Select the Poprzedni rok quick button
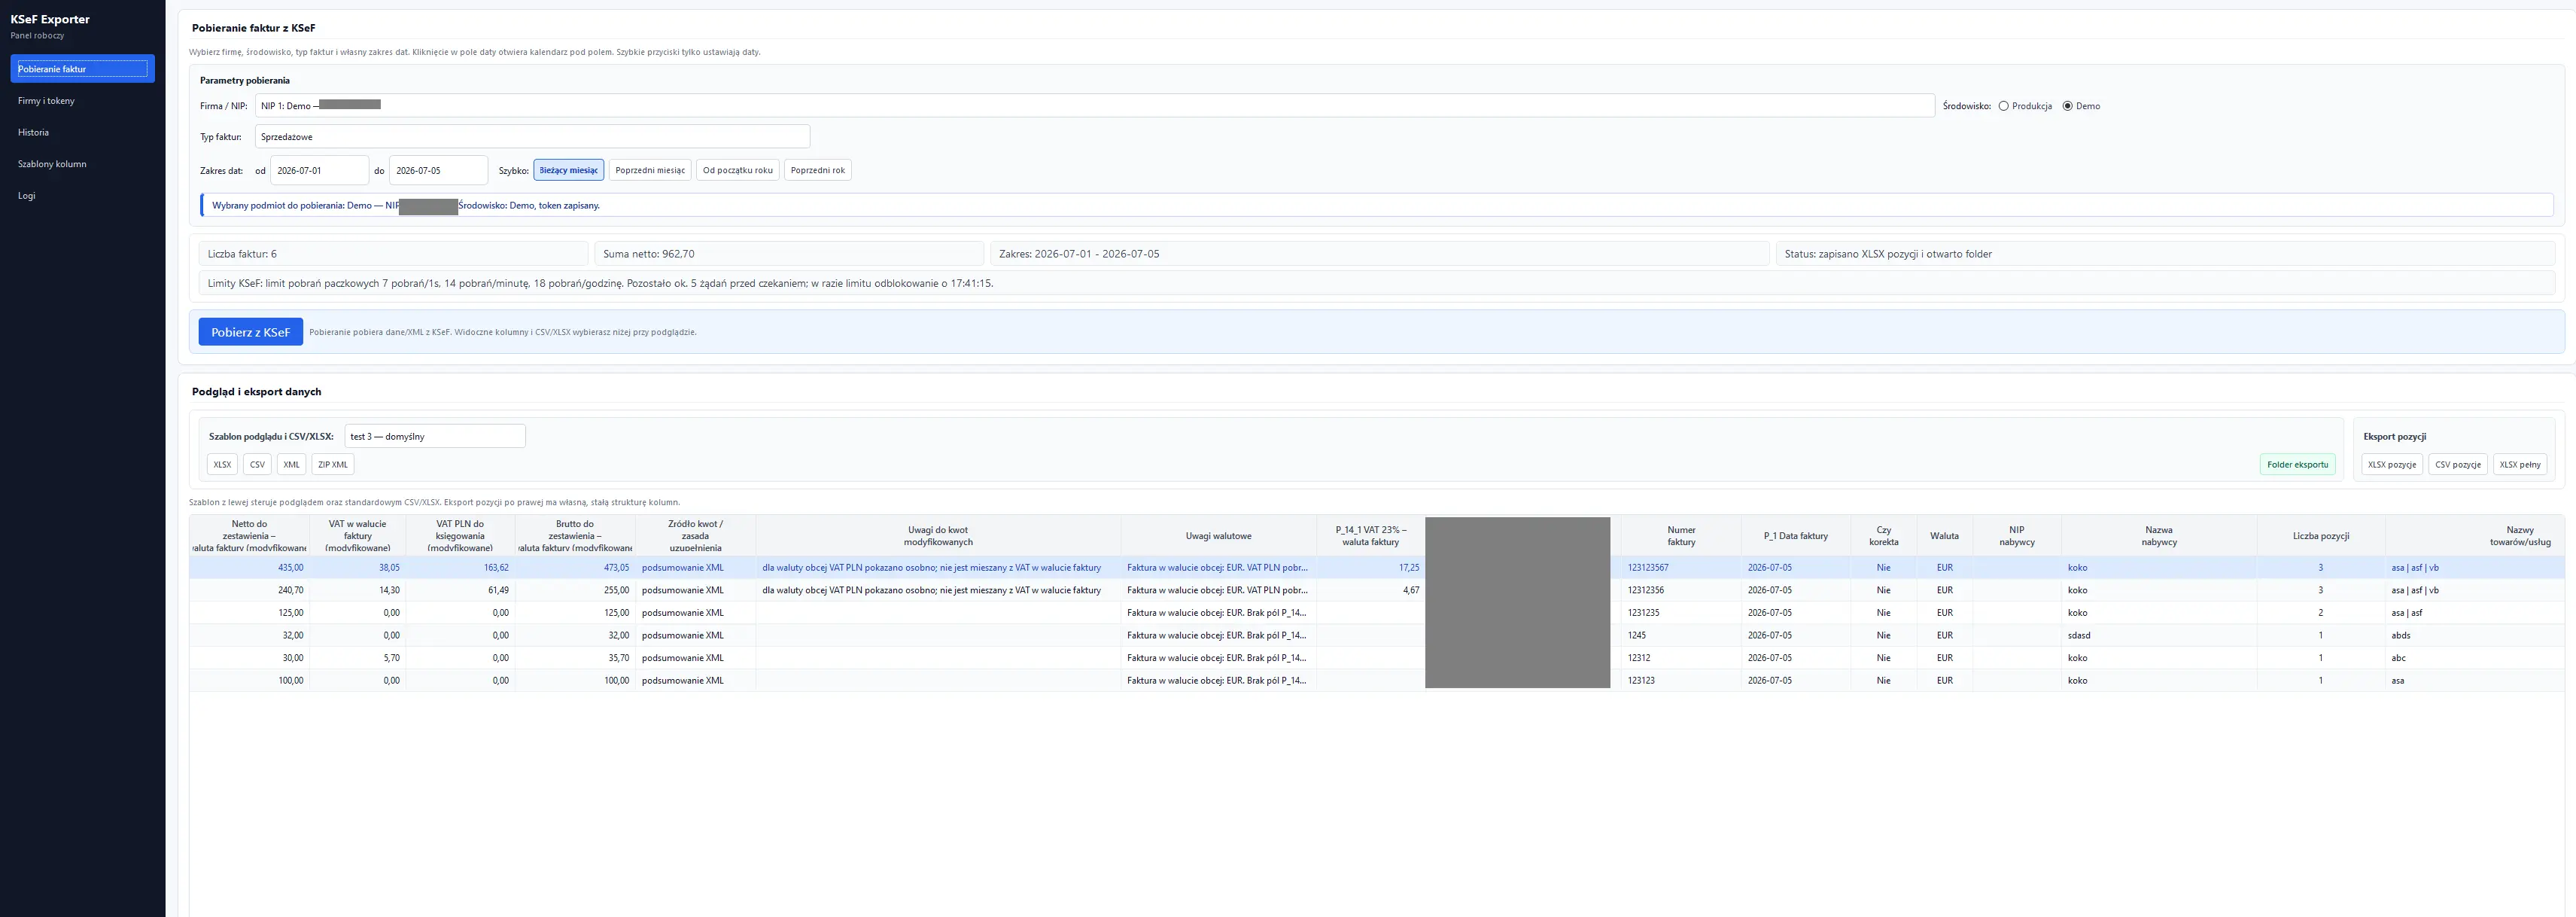Screen dimensions: 2576x917 pyautogui.click(x=818, y=170)
